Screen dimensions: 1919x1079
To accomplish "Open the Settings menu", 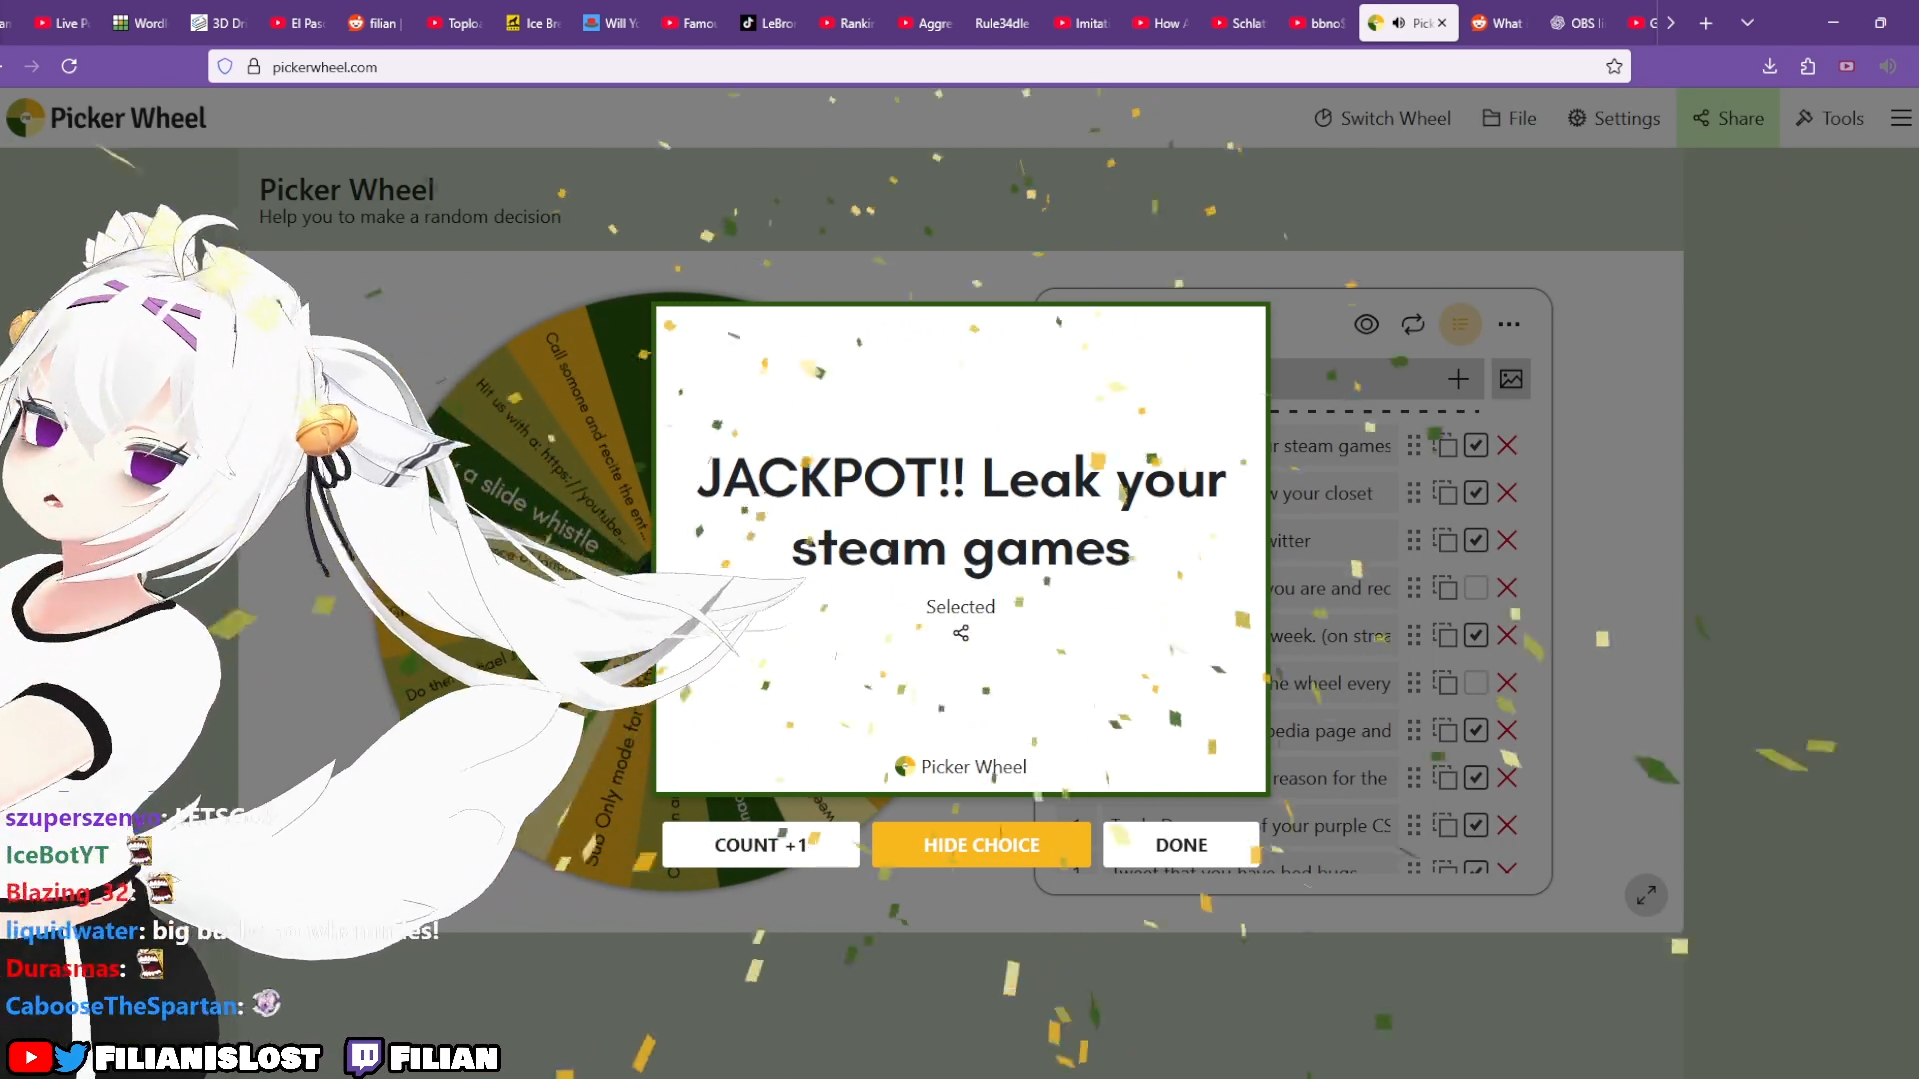I will (x=1613, y=118).
